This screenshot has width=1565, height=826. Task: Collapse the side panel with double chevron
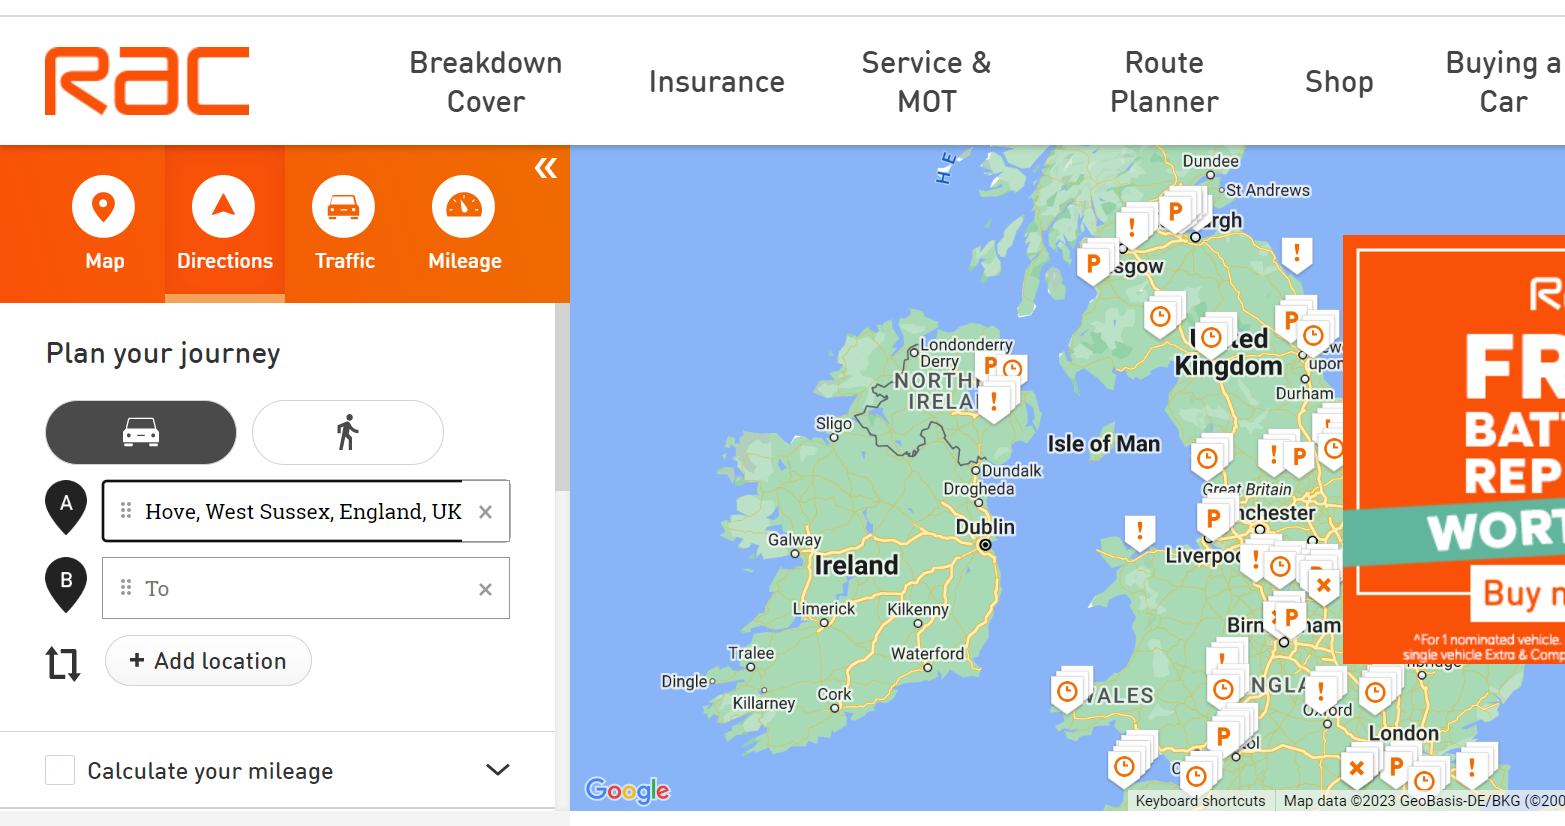point(546,168)
